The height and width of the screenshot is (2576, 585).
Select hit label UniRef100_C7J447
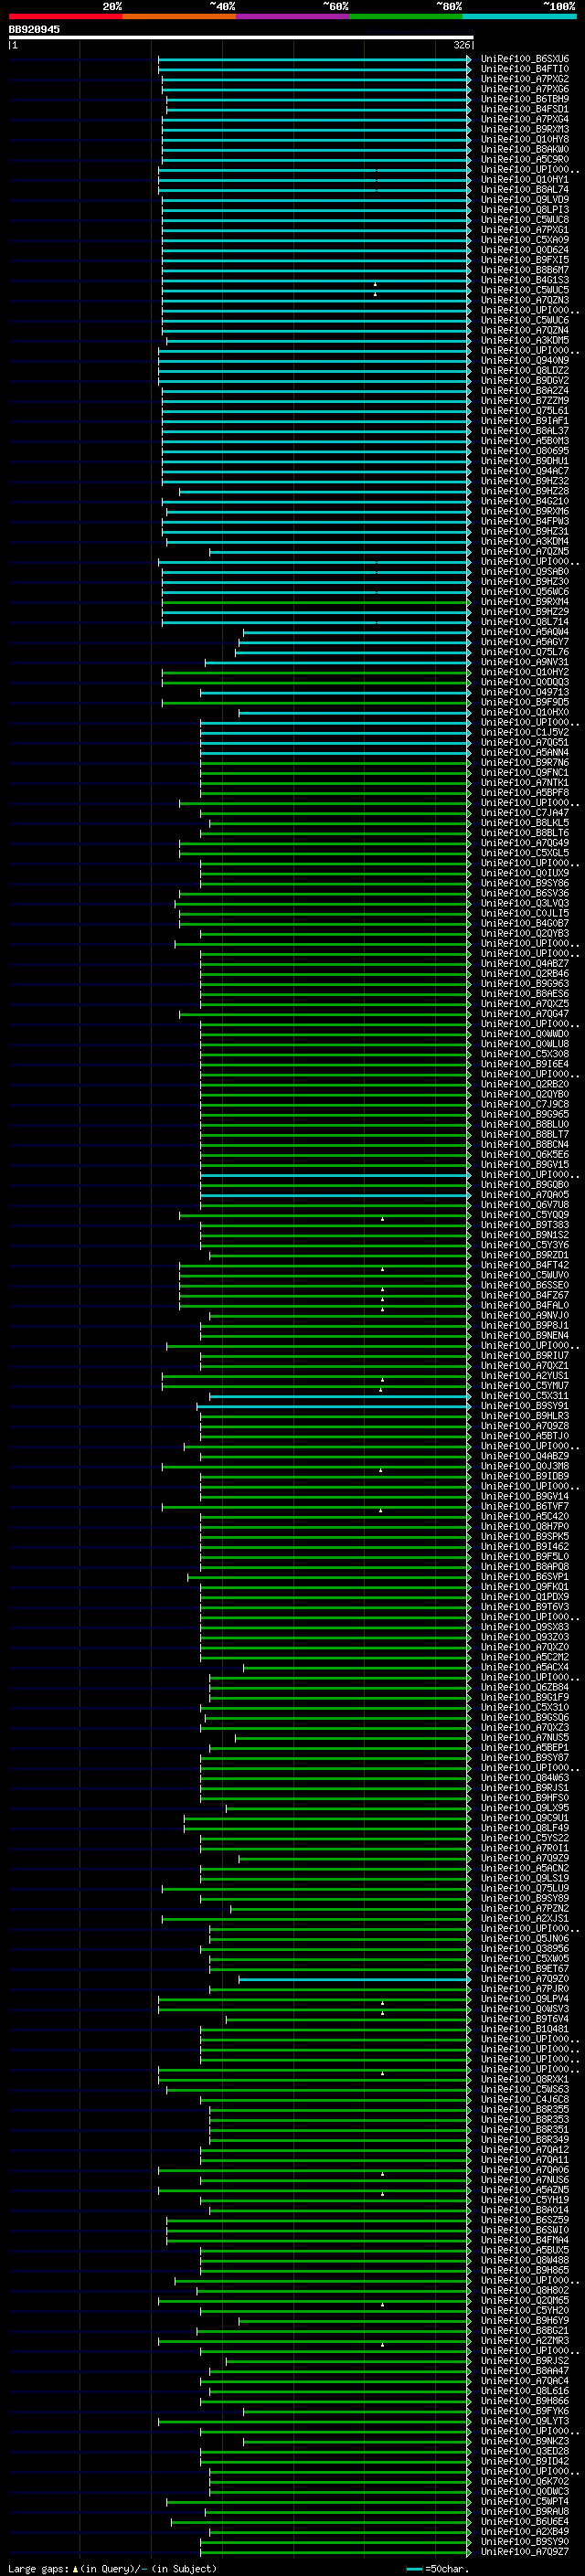coord(525,812)
